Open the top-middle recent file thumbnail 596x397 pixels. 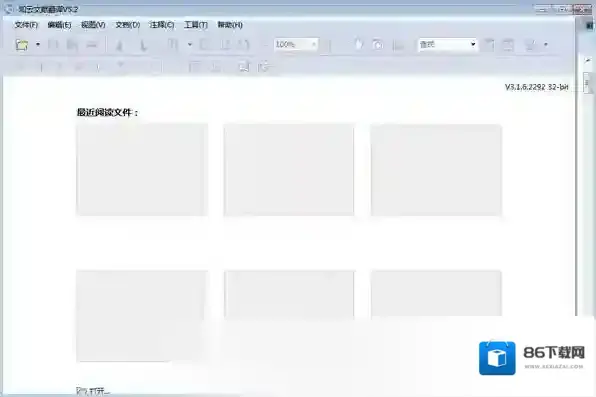pos(289,170)
